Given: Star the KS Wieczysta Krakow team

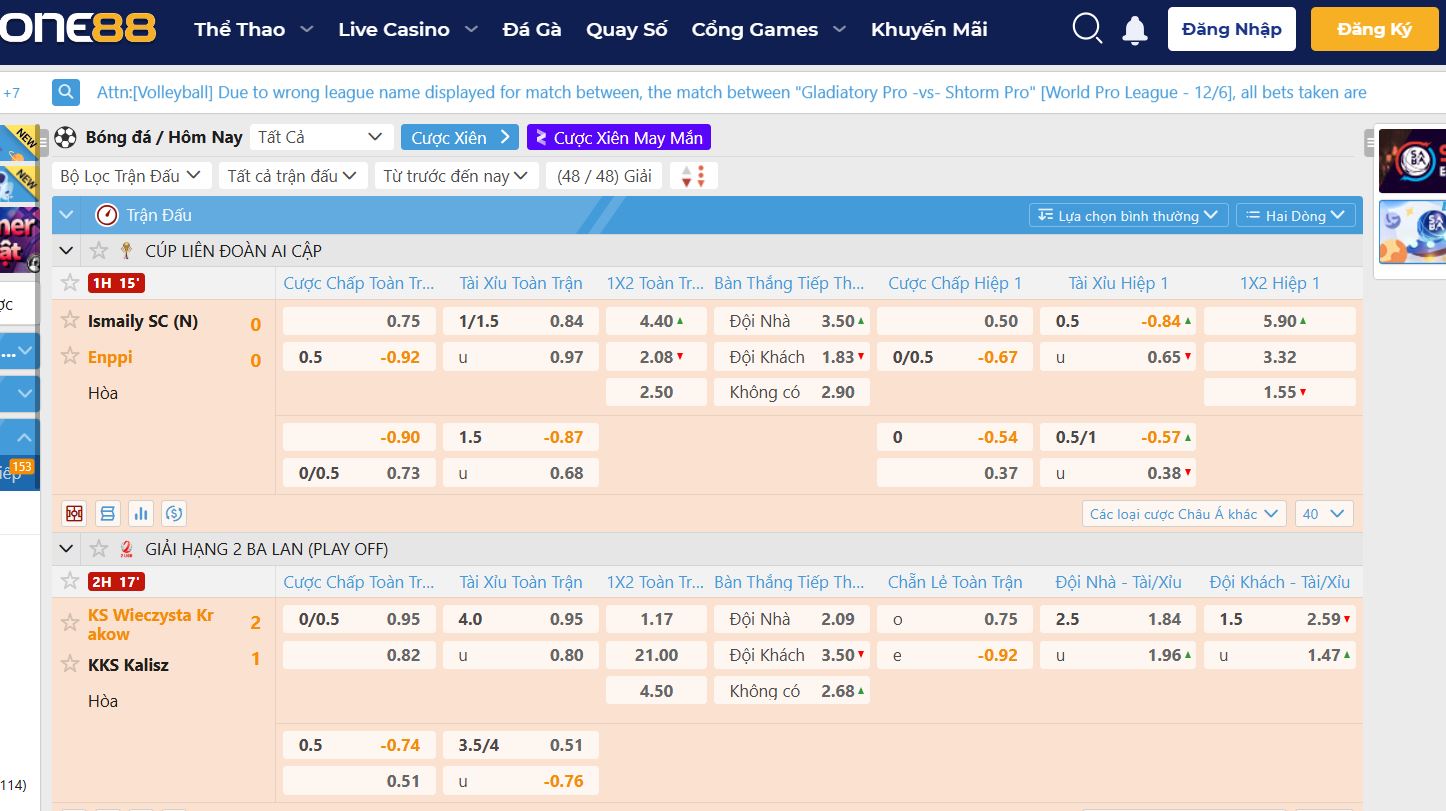Looking at the screenshot, I should point(70,623).
